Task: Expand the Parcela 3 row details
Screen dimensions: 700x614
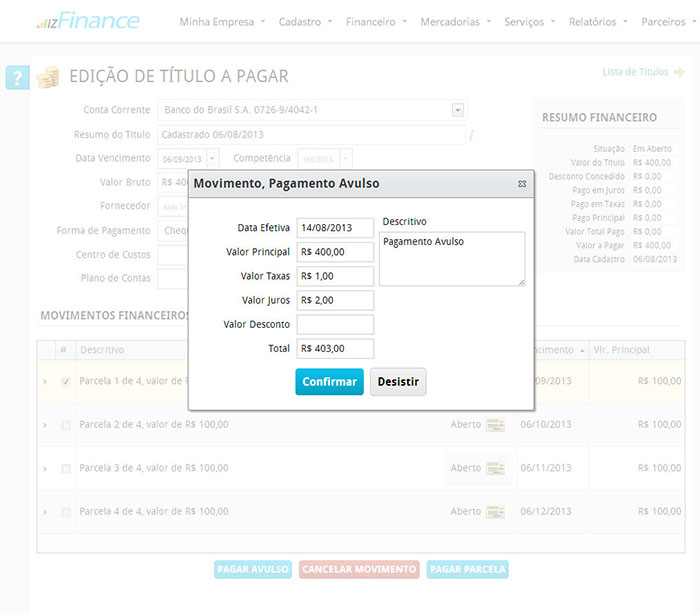Action: point(45,469)
